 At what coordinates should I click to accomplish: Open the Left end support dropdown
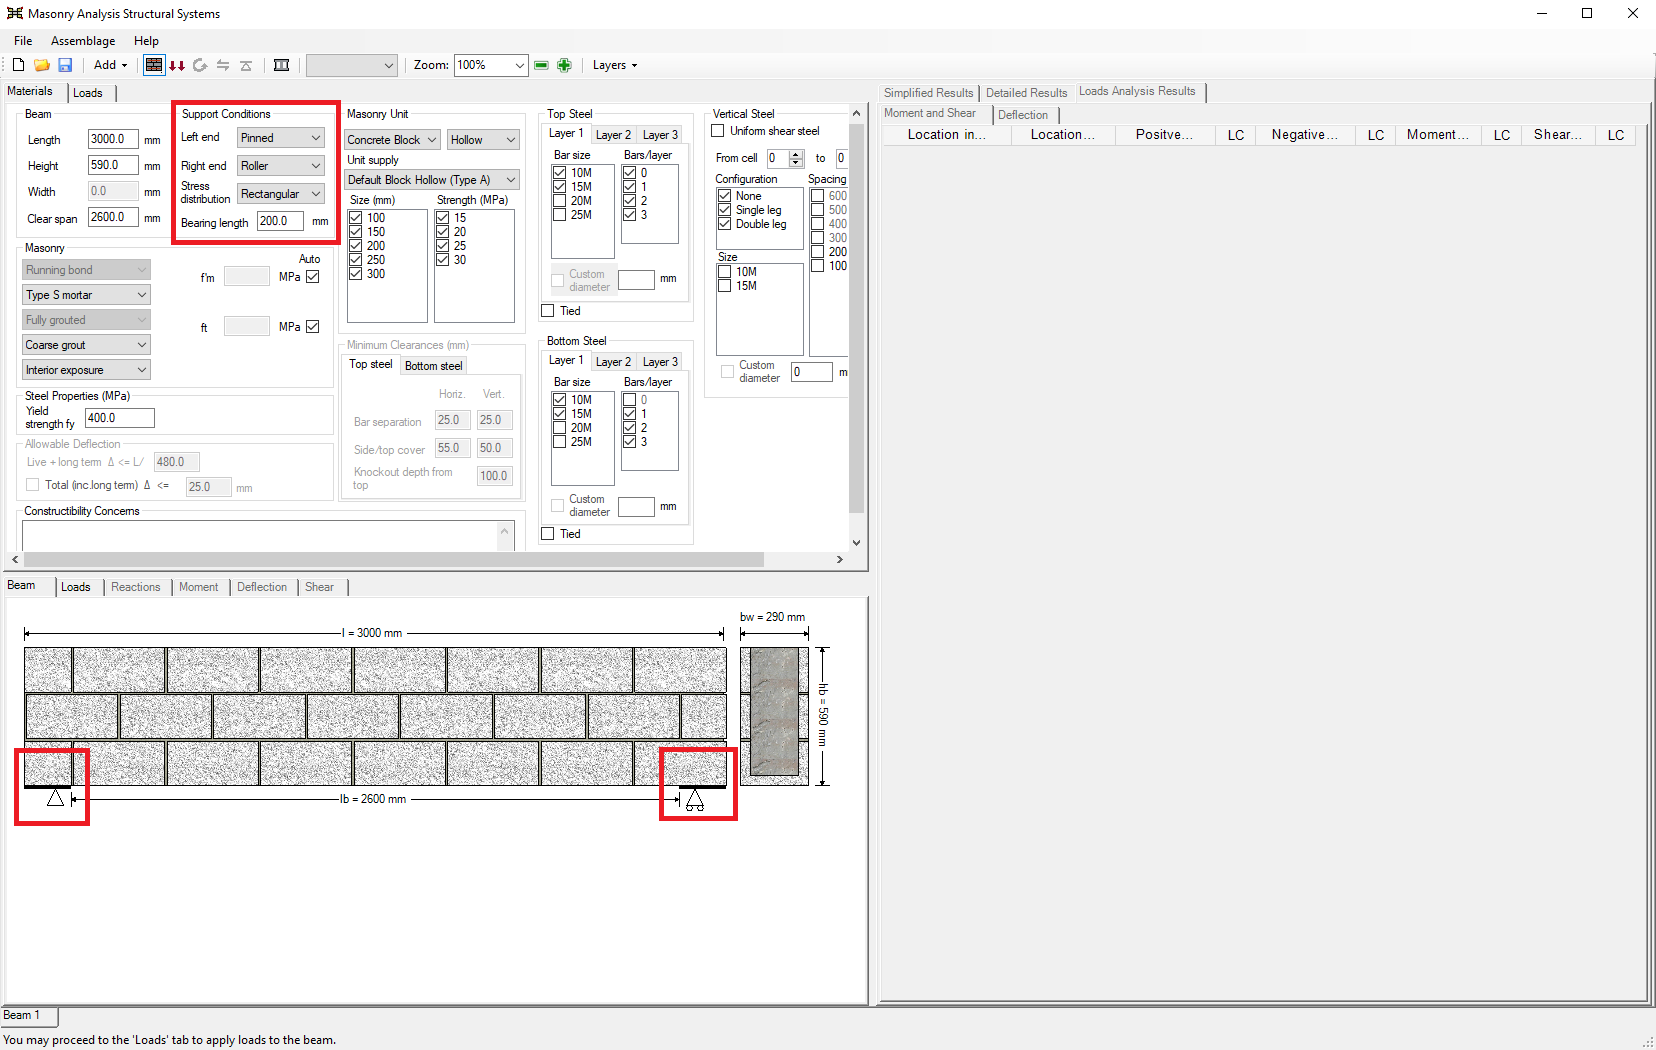click(281, 138)
